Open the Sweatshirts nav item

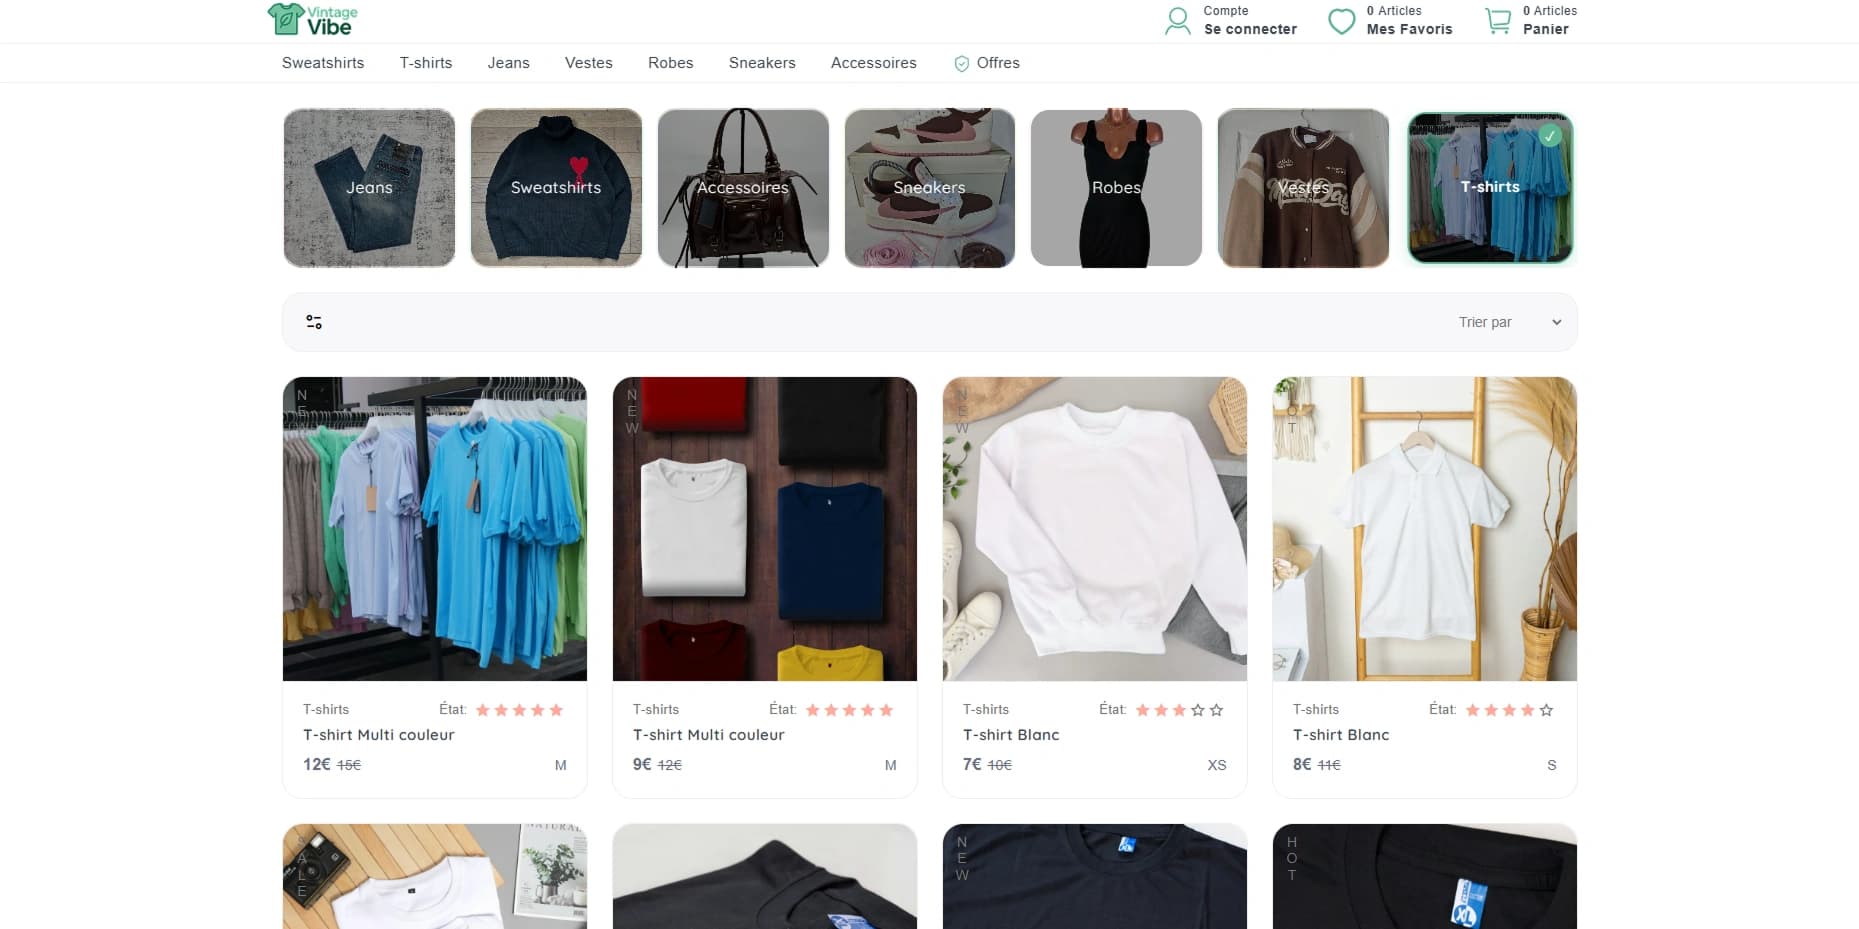(x=322, y=62)
